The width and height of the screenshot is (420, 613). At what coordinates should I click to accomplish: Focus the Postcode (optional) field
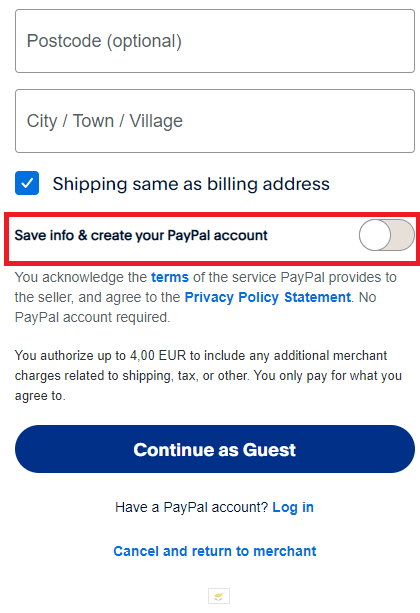coord(215,41)
